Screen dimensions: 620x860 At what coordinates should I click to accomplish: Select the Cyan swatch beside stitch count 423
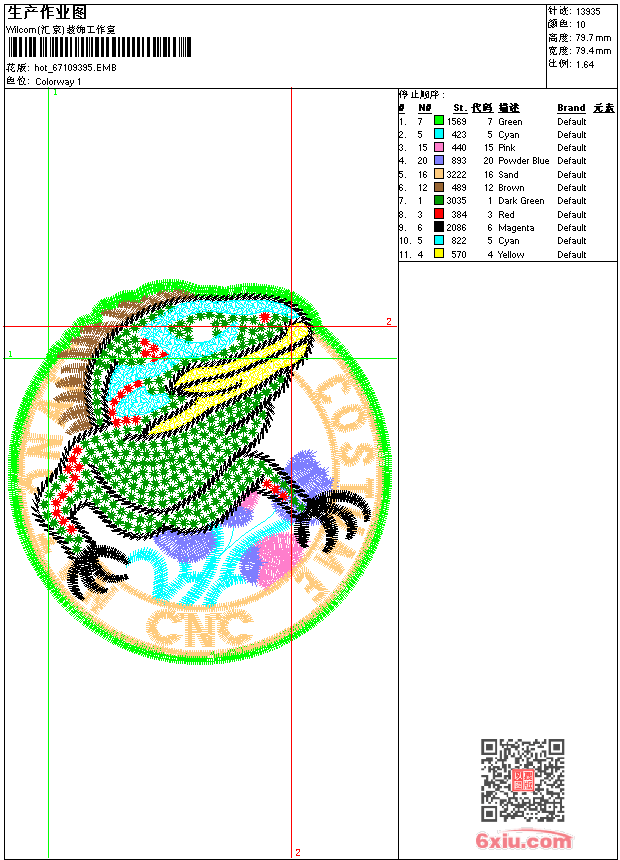(439, 134)
